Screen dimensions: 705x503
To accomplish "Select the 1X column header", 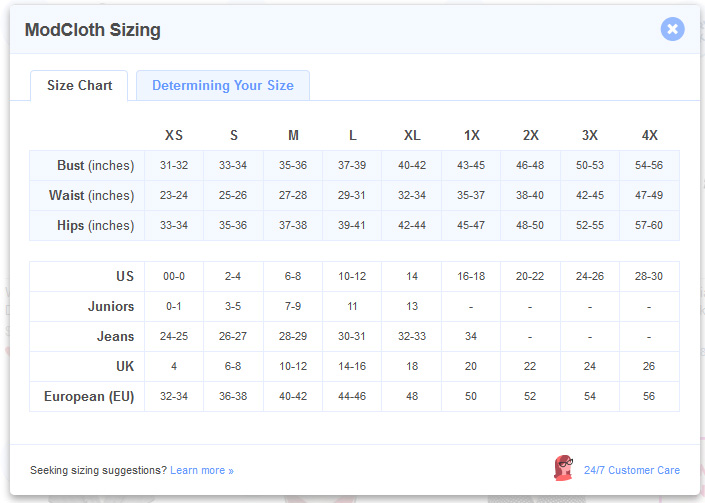I will pyautogui.click(x=472, y=135).
